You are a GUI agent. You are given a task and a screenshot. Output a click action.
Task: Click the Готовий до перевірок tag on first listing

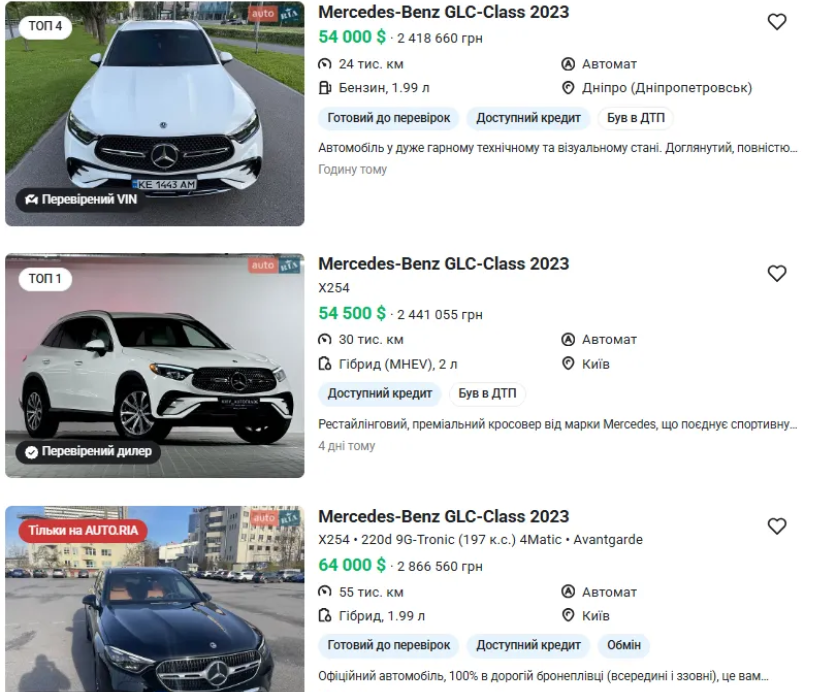click(x=389, y=118)
